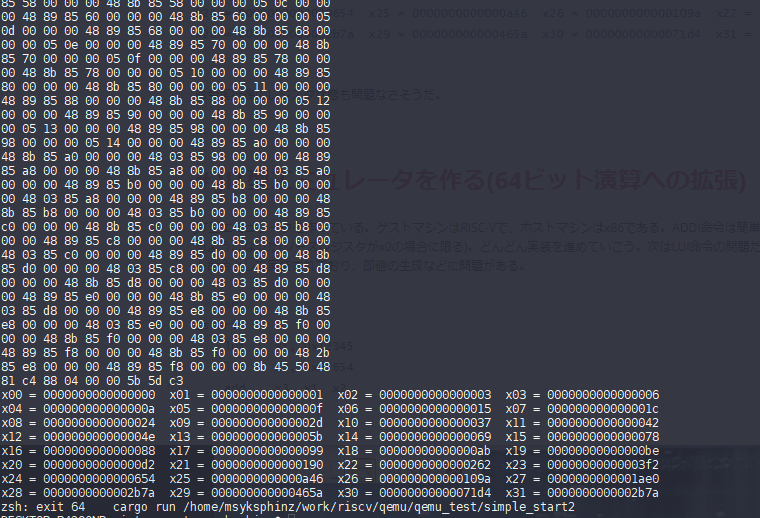The height and width of the screenshot is (518, 760).
Task: Click the final hex line '81 c4 88 04 00 00 5b 5d c3'
Action: click(x=93, y=381)
